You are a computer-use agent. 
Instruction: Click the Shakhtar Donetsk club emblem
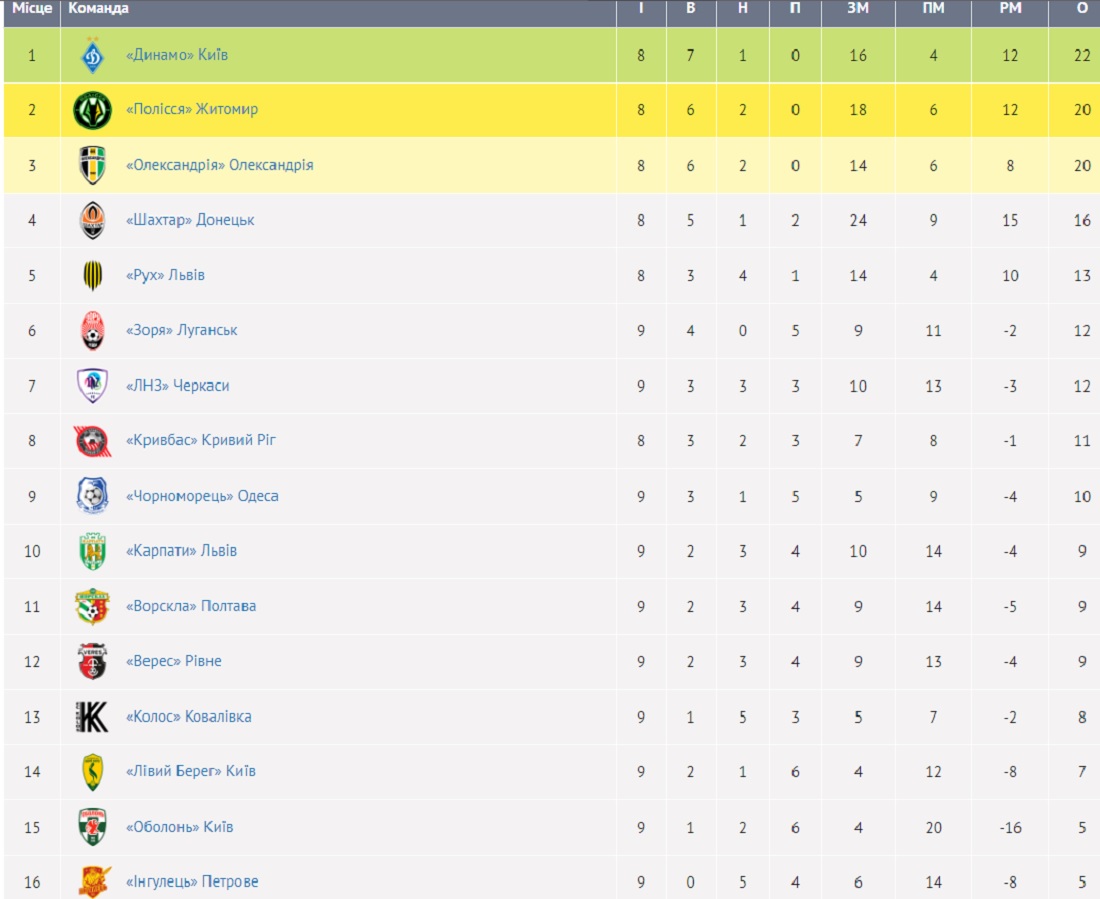click(93, 220)
